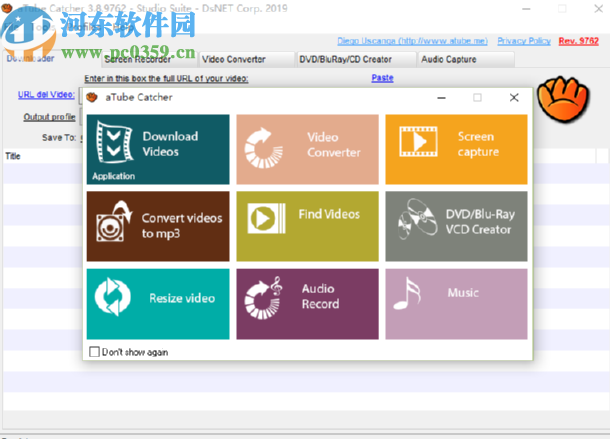This screenshot has height=439, width=610.
Task: Click the Screen capture film play icon
Action: tap(418, 142)
